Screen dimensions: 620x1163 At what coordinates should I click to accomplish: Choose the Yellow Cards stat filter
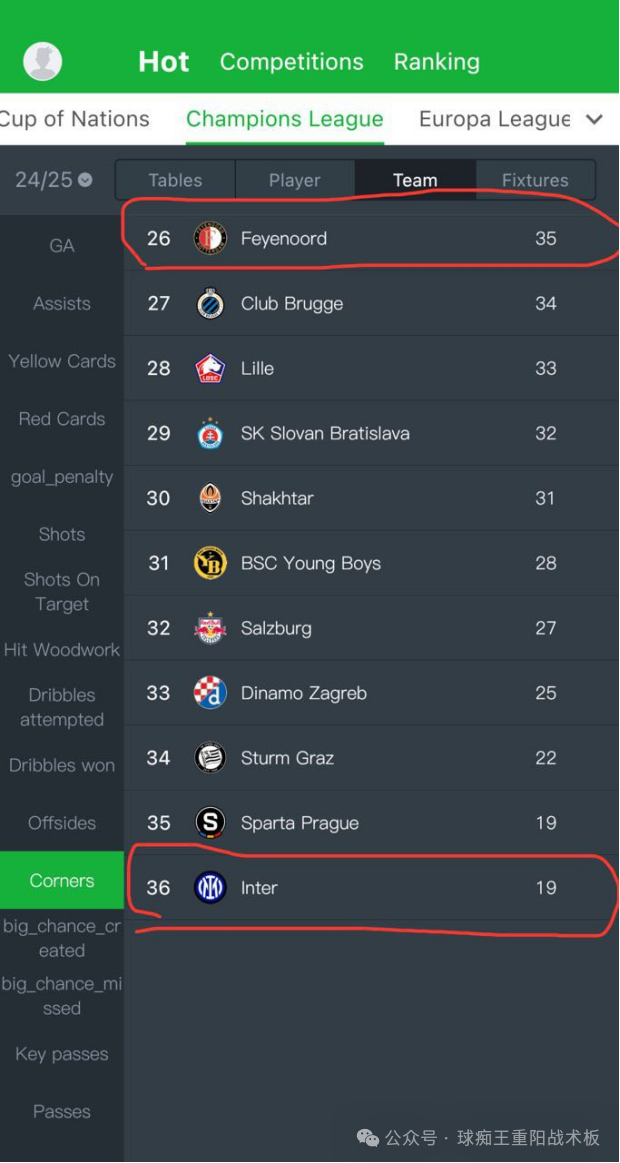tap(62, 361)
